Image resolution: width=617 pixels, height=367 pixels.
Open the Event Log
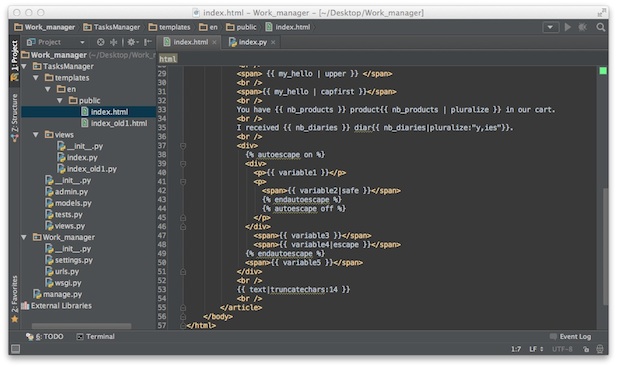click(x=571, y=337)
